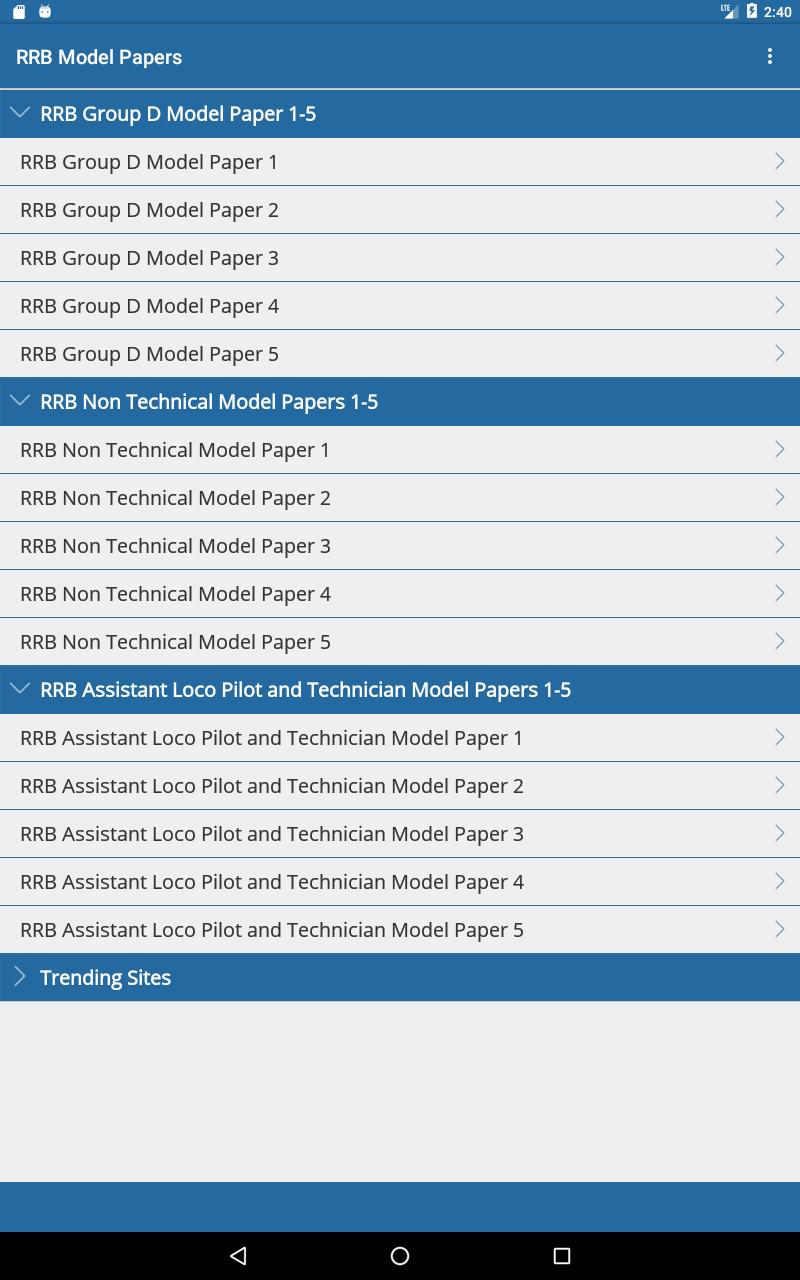Tap the arrow beside Loco Pilot Model Paper 1
Screen dimensions: 800x1280
coord(780,737)
